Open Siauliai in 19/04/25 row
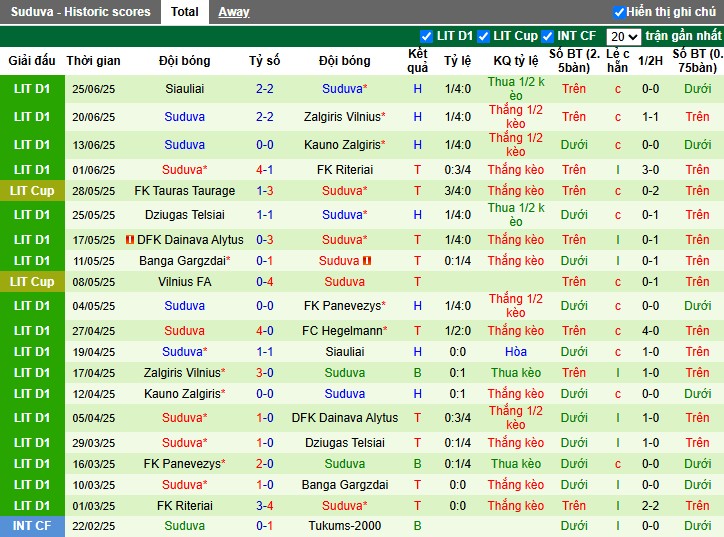This screenshot has width=724, height=537. click(344, 352)
